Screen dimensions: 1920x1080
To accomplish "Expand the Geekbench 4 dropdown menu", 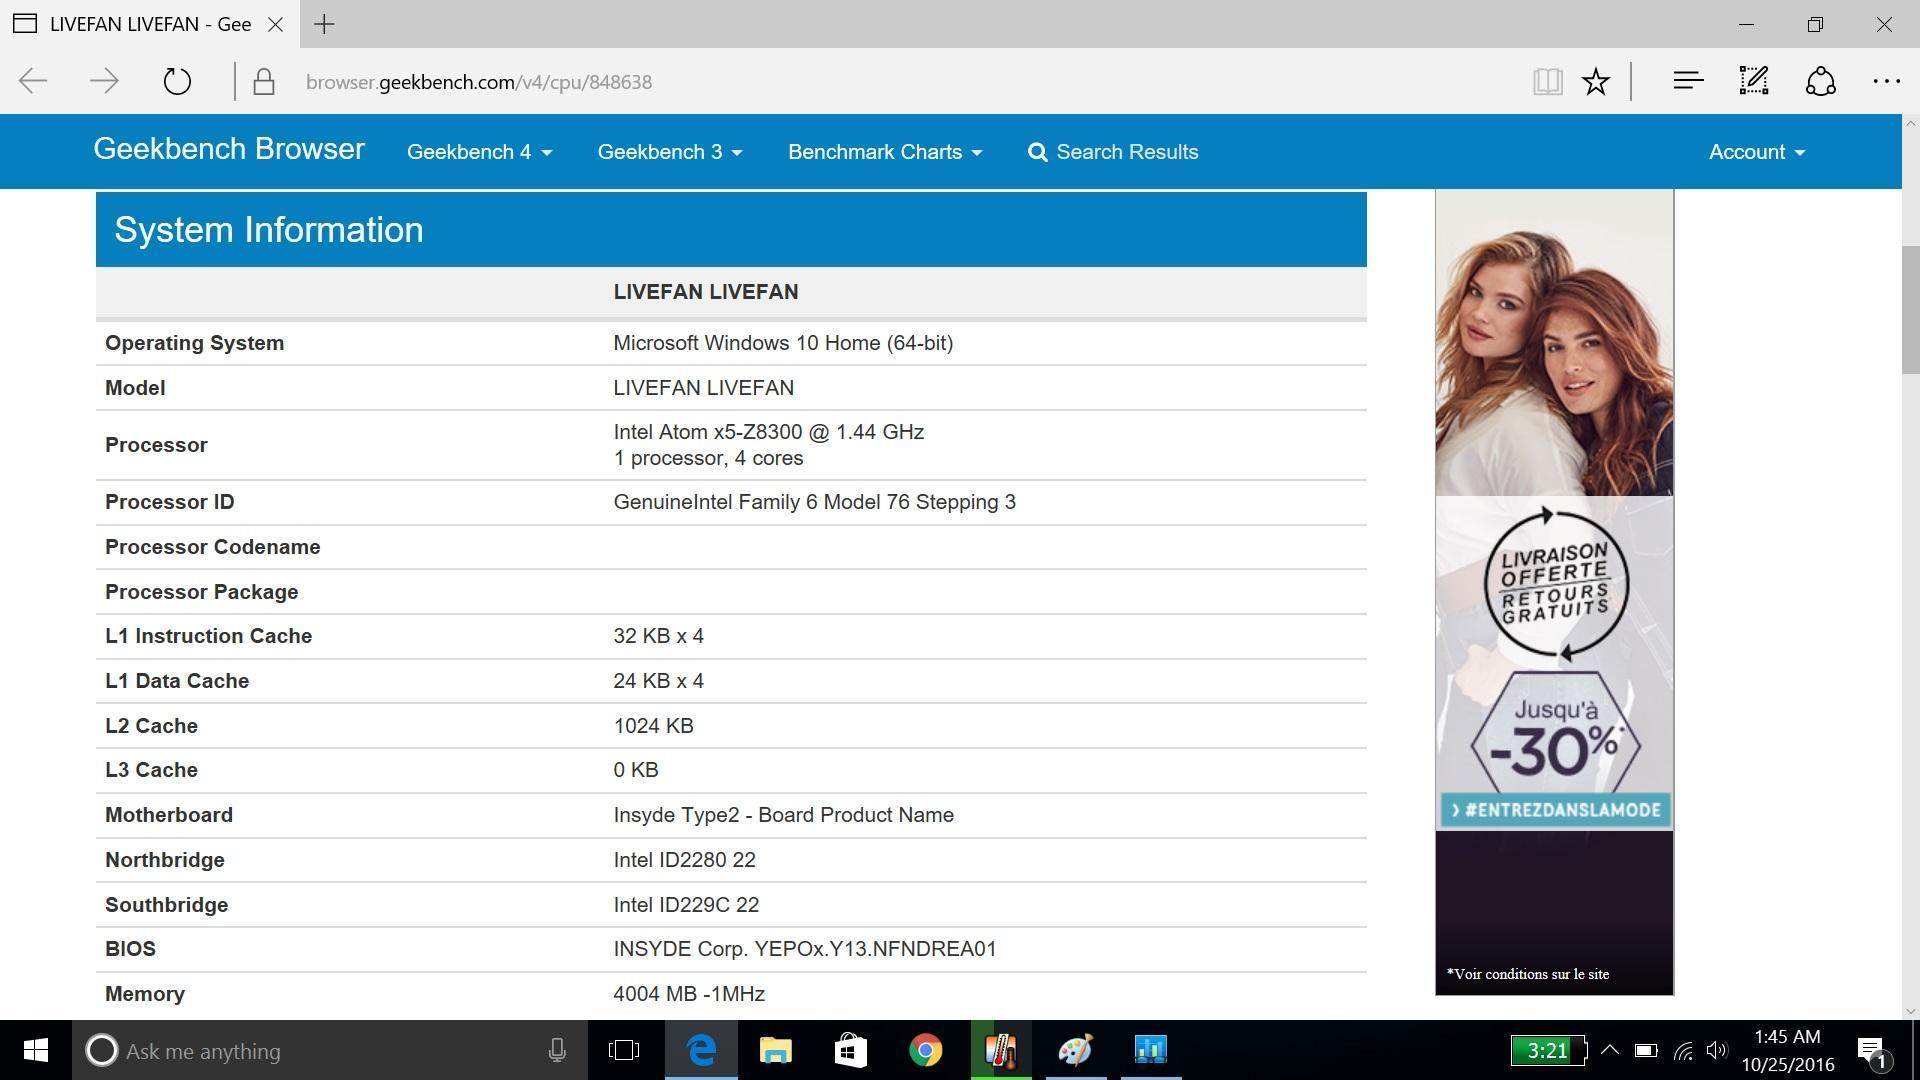I will pos(479,152).
